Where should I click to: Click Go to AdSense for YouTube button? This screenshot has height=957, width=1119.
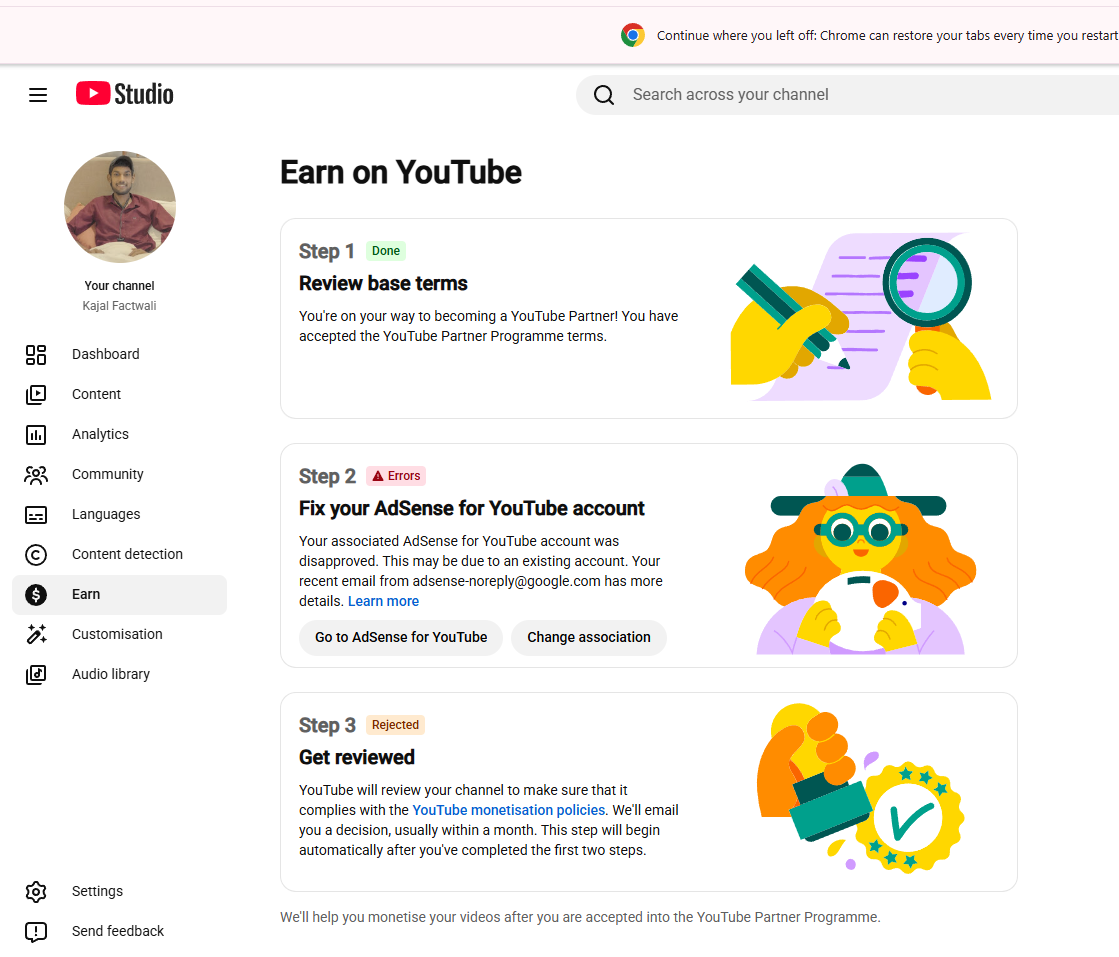401,637
